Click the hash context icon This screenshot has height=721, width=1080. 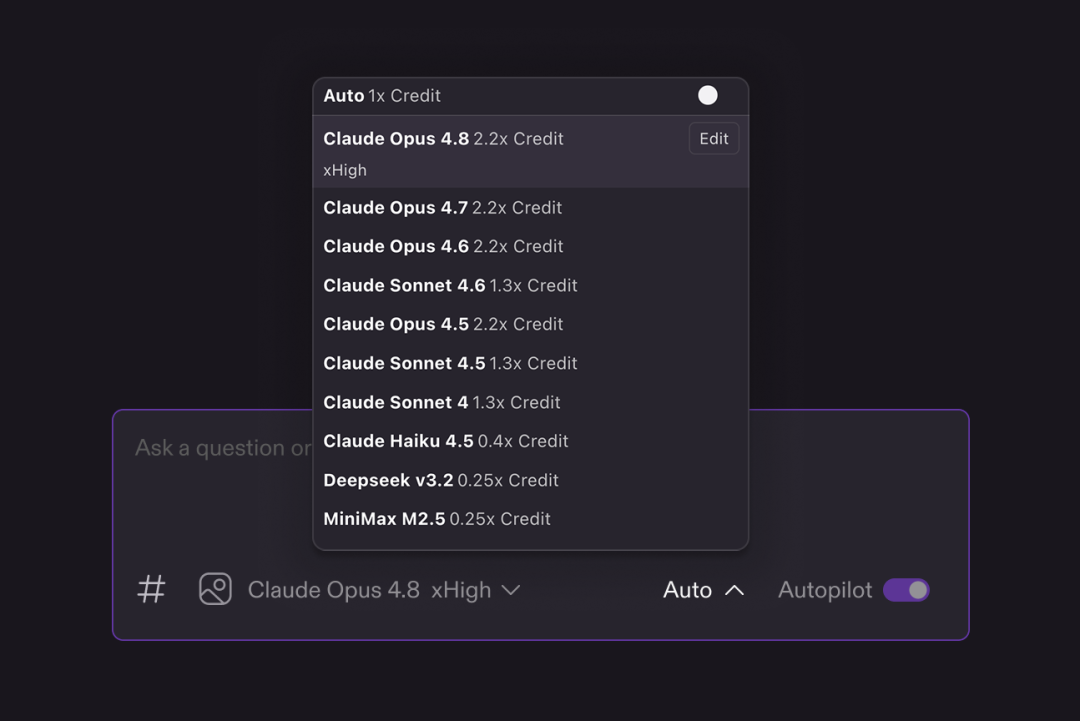click(152, 589)
